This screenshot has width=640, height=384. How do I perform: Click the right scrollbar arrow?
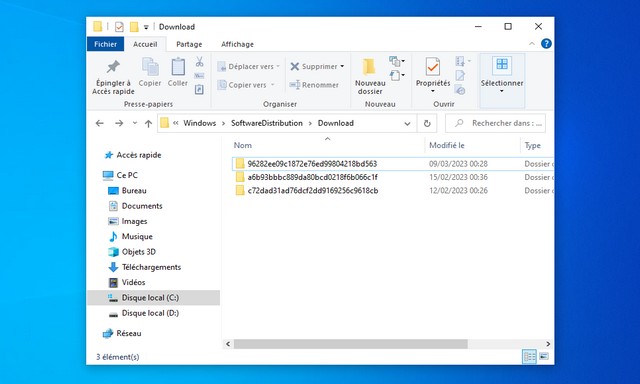[x=548, y=344]
